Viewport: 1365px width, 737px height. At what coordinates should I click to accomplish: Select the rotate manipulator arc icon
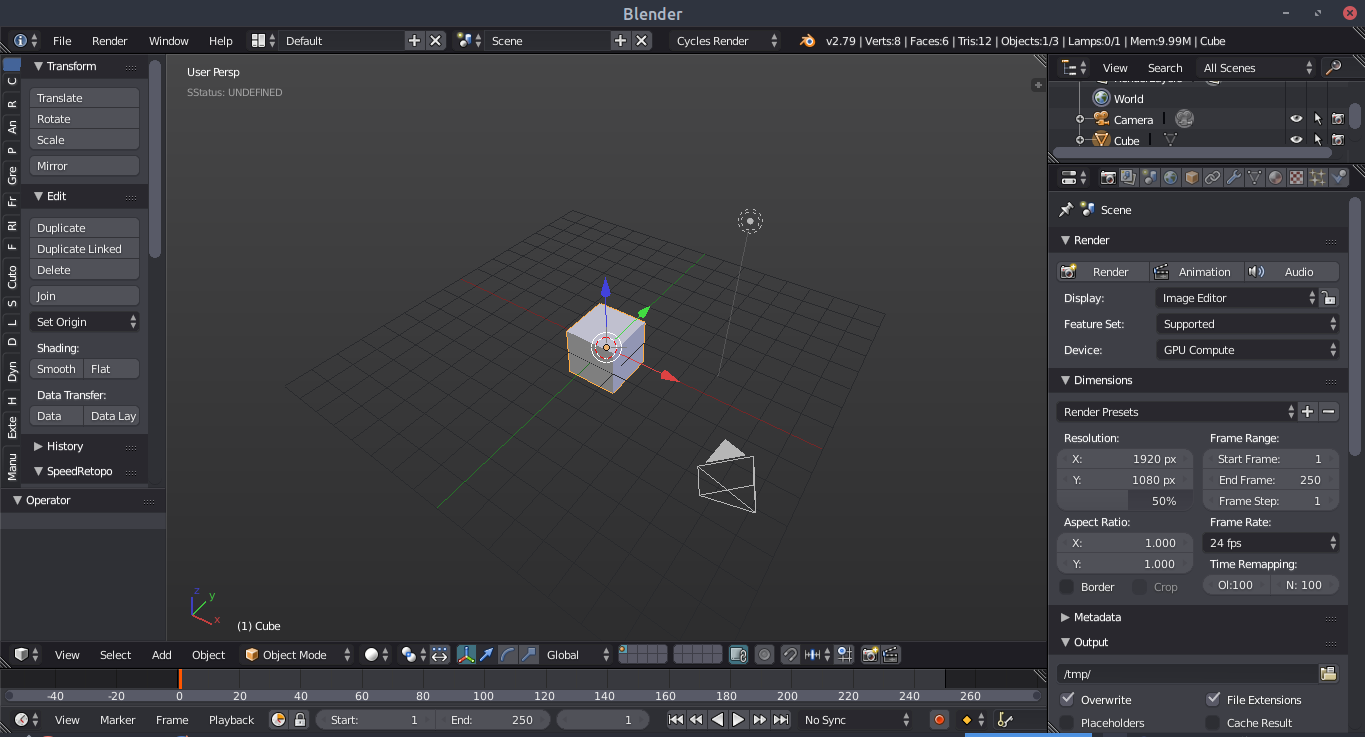[508, 655]
